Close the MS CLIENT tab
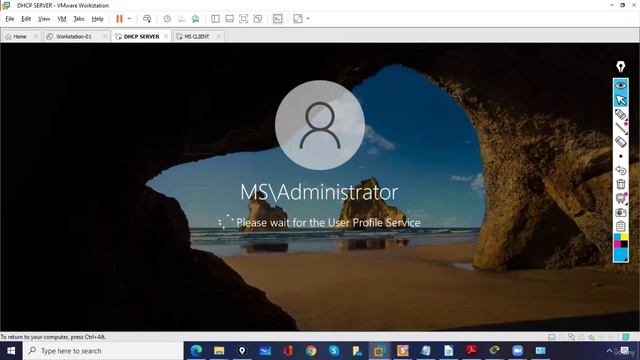The height and width of the screenshot is (360, 640). 219,36
